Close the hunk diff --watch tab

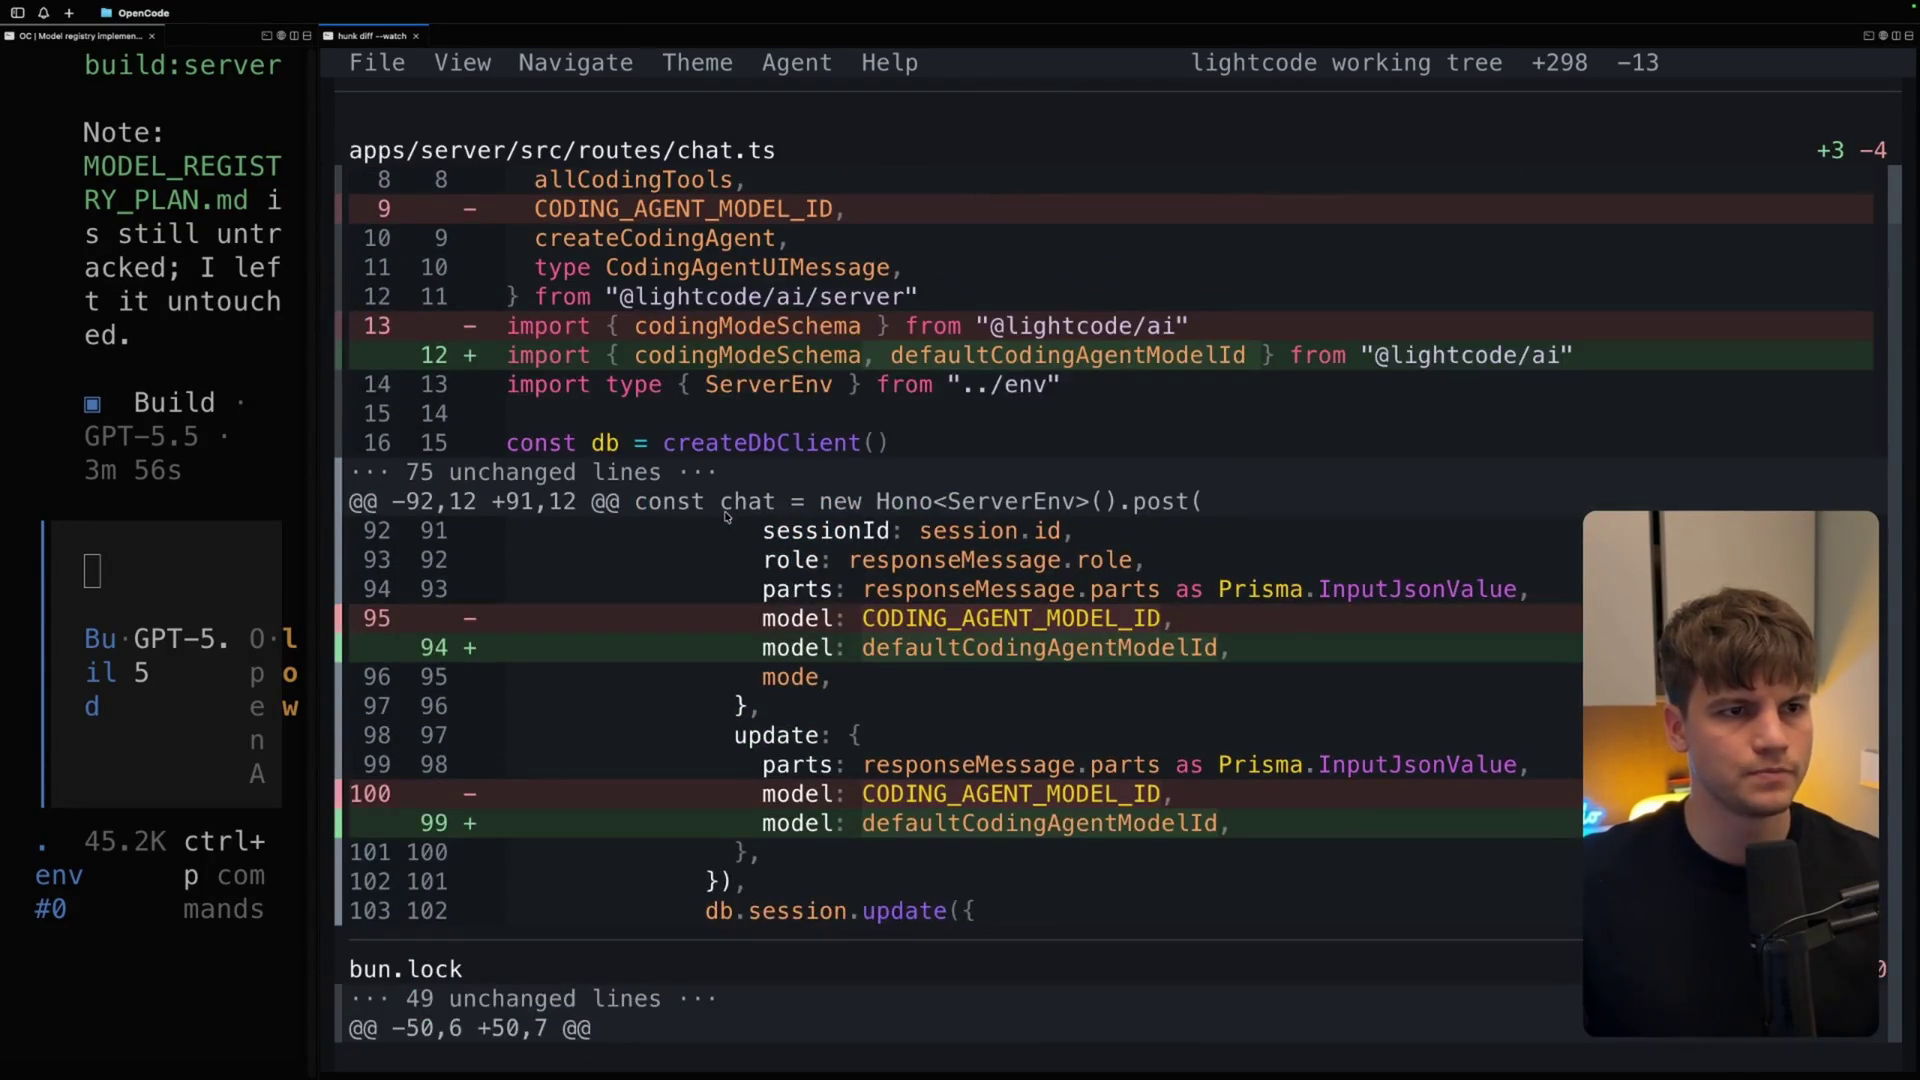pyautogui.click(x=416, y=36)
